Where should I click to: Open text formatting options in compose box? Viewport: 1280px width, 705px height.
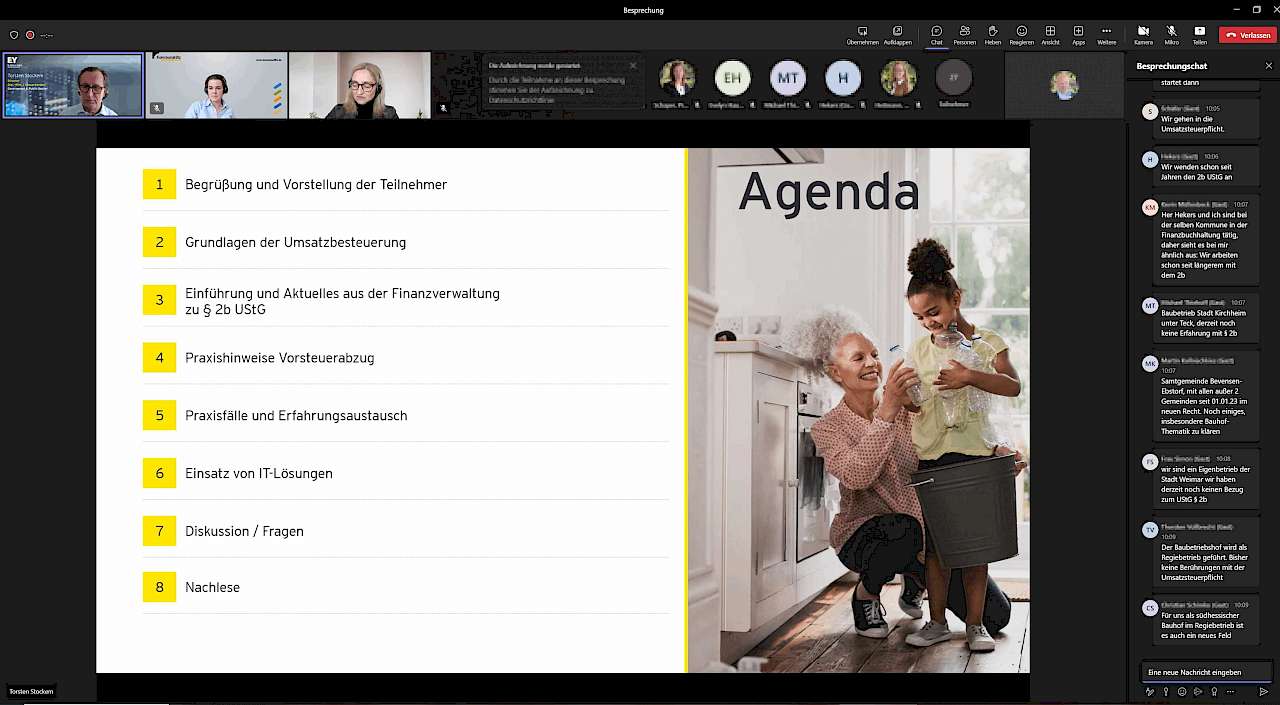point(1150,692)
